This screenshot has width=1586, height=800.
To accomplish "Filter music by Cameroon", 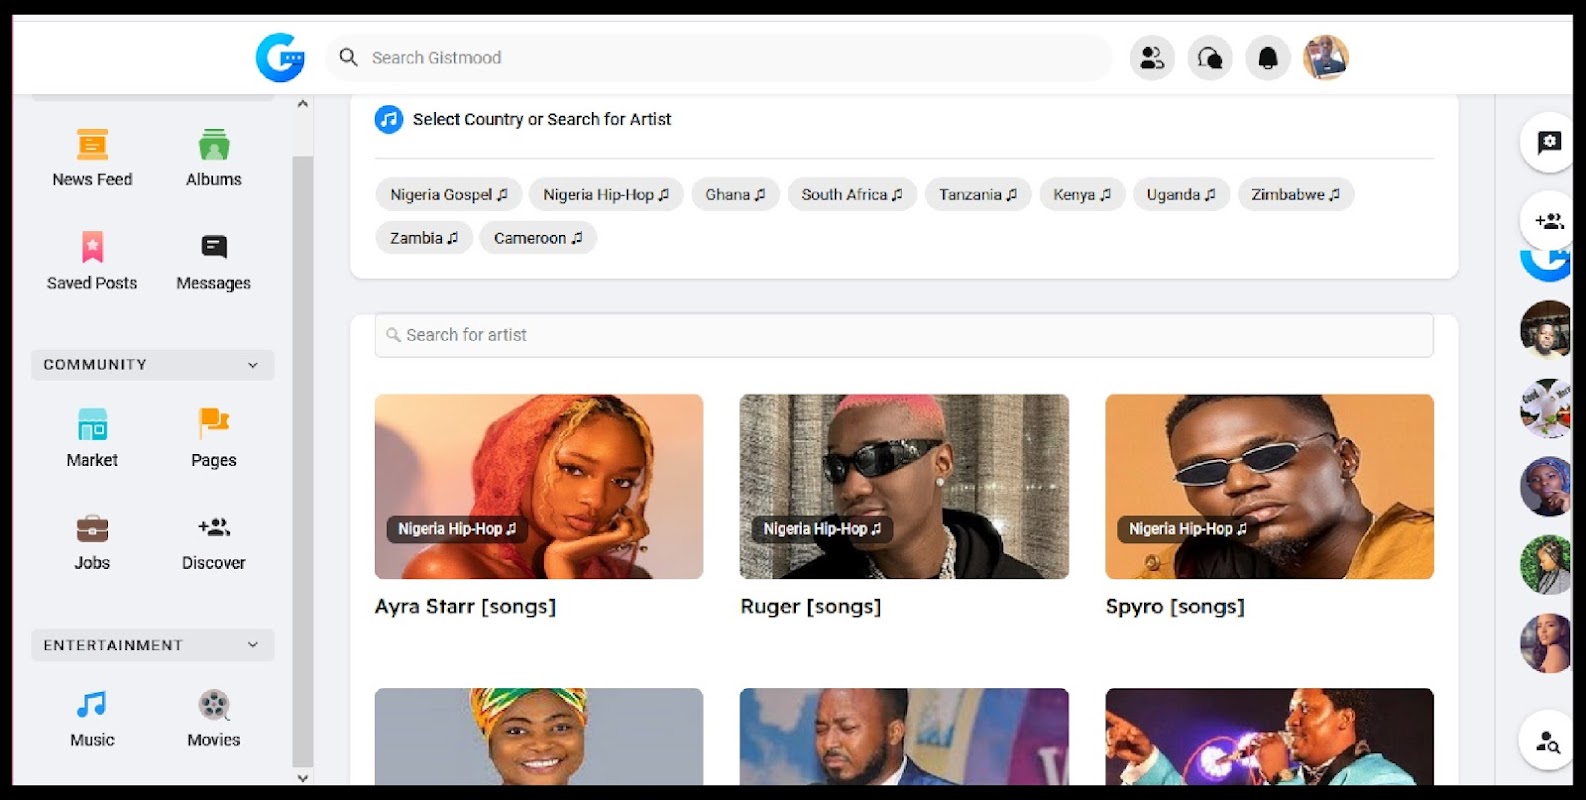I will (x=538, y=238).
